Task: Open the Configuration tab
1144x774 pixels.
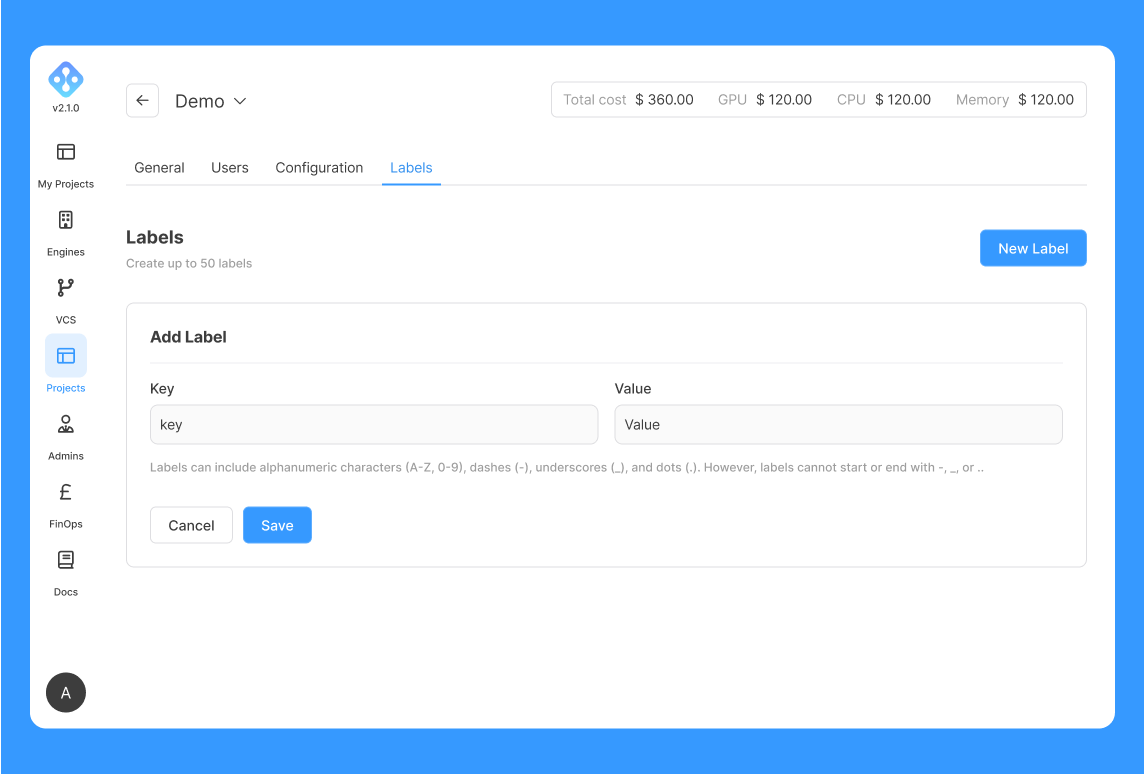Action: point(319,168)
